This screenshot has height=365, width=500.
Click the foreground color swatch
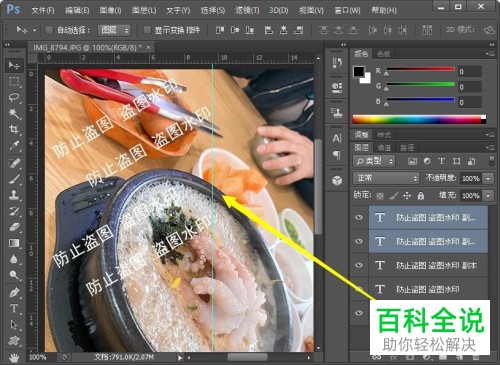click(359, 72)
